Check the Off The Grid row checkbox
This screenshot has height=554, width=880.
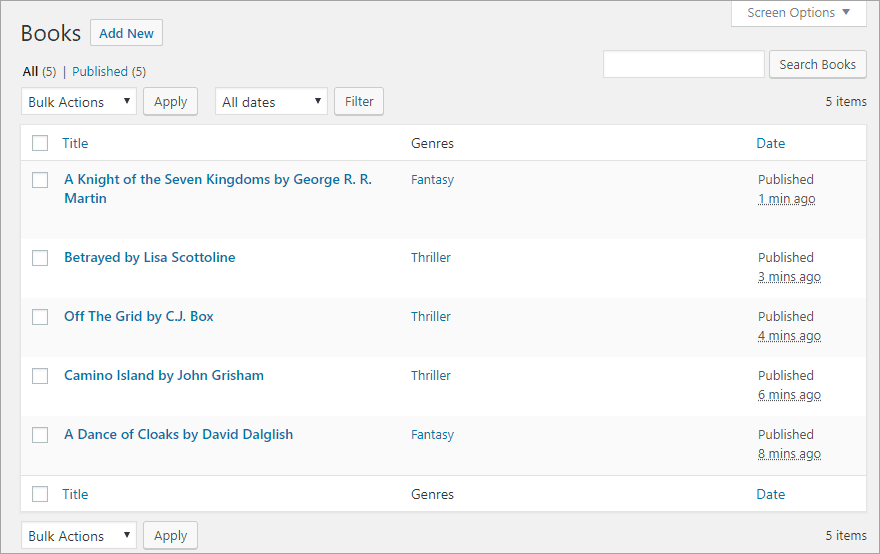(x=40, y=317)
